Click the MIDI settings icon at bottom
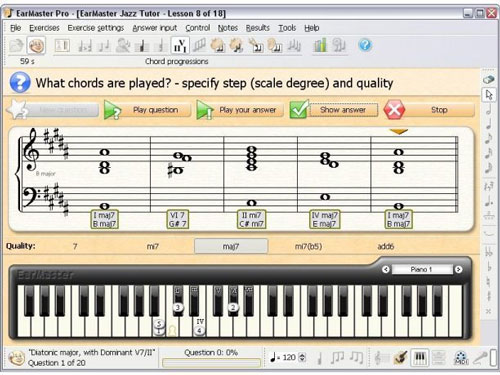Image resolution: width=500 pixels, height=375 pixels. tap(461, 358)
